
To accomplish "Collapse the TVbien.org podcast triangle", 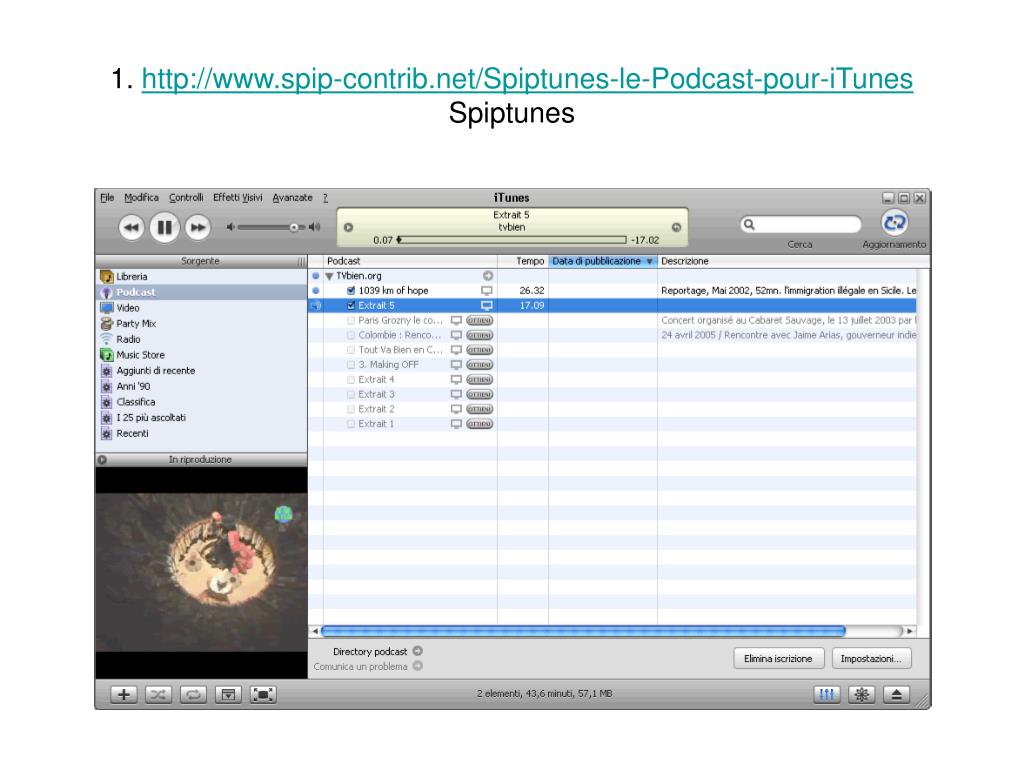I will 329,276.
